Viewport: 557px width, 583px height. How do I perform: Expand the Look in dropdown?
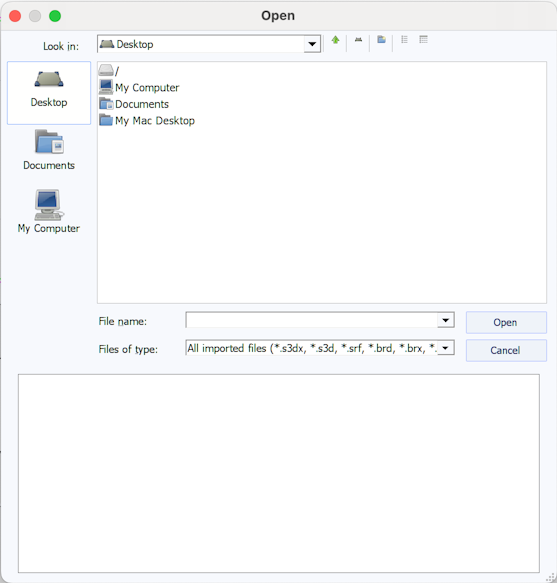312,44
